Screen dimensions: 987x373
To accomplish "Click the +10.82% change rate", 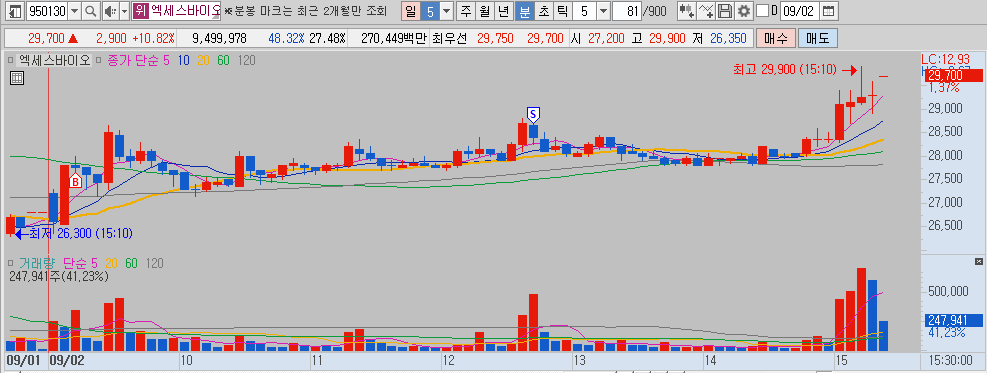I will coord(153,38).
